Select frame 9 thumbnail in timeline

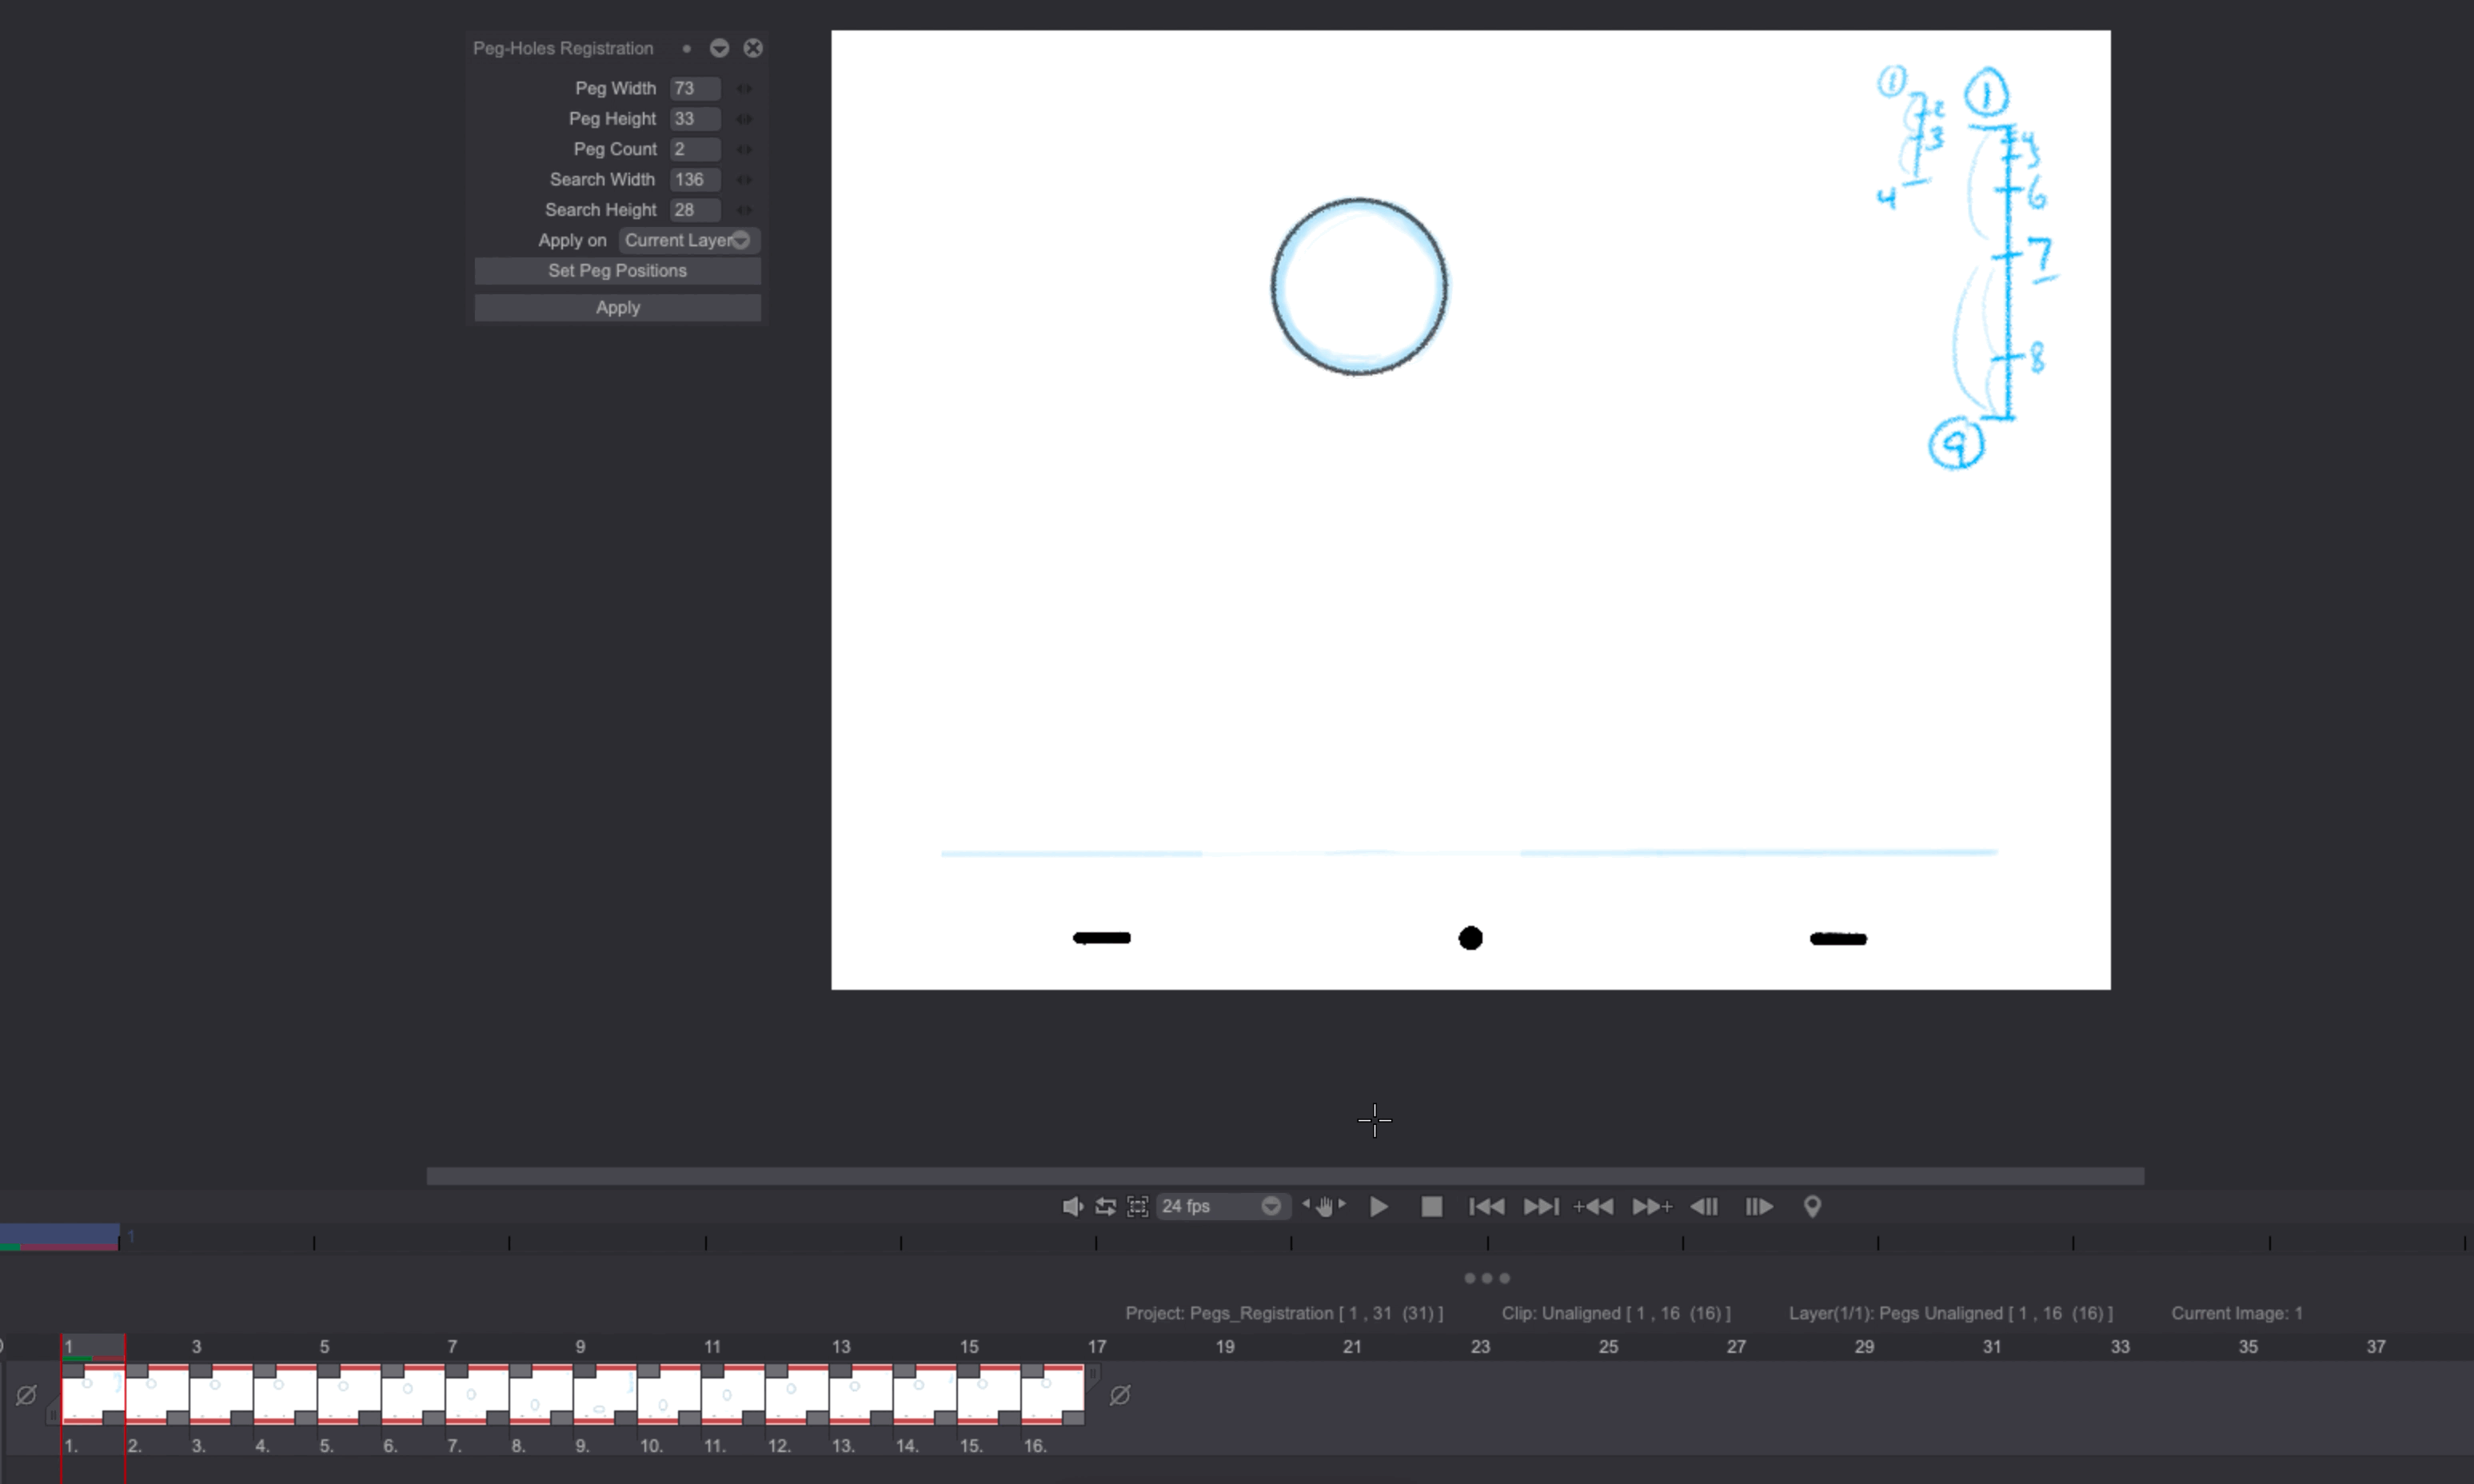coord(604,1393)
